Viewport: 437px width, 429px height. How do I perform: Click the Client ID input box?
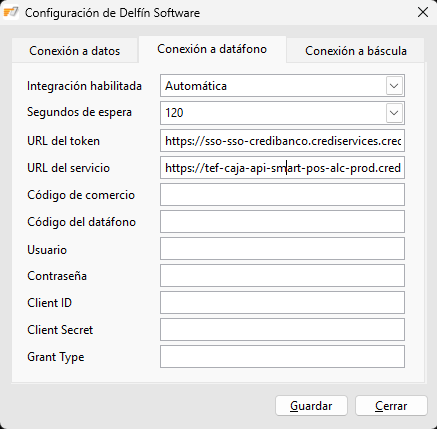point(282,303)
